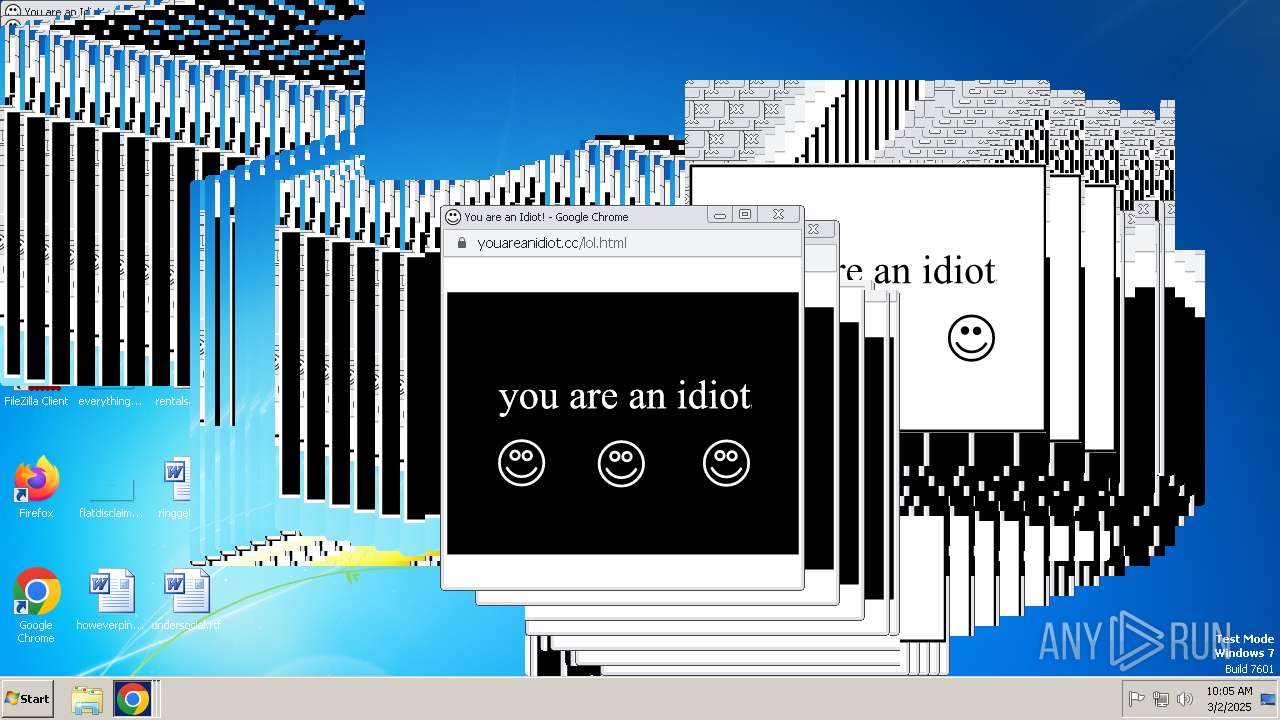This screenshot has height=720, width=1280.
Task: Open the howeverpin Word document icon
Action: point(111,601)
